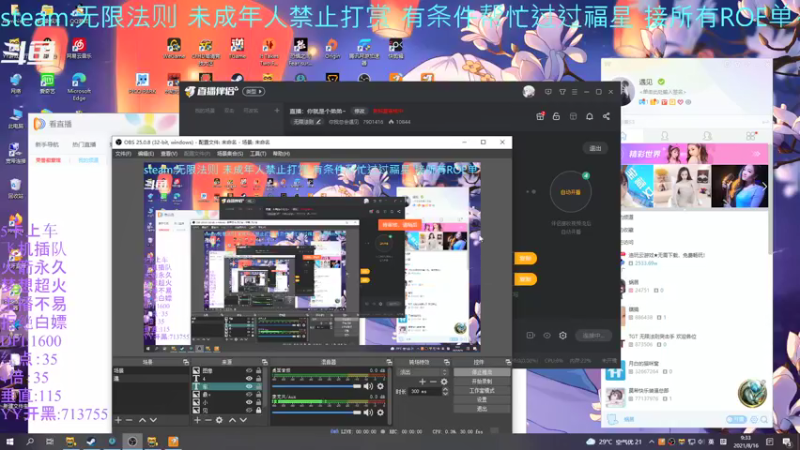Switch the 竖屏 mode selector in 直播伴侣
The image size is (800, 450).
[254, 91]
